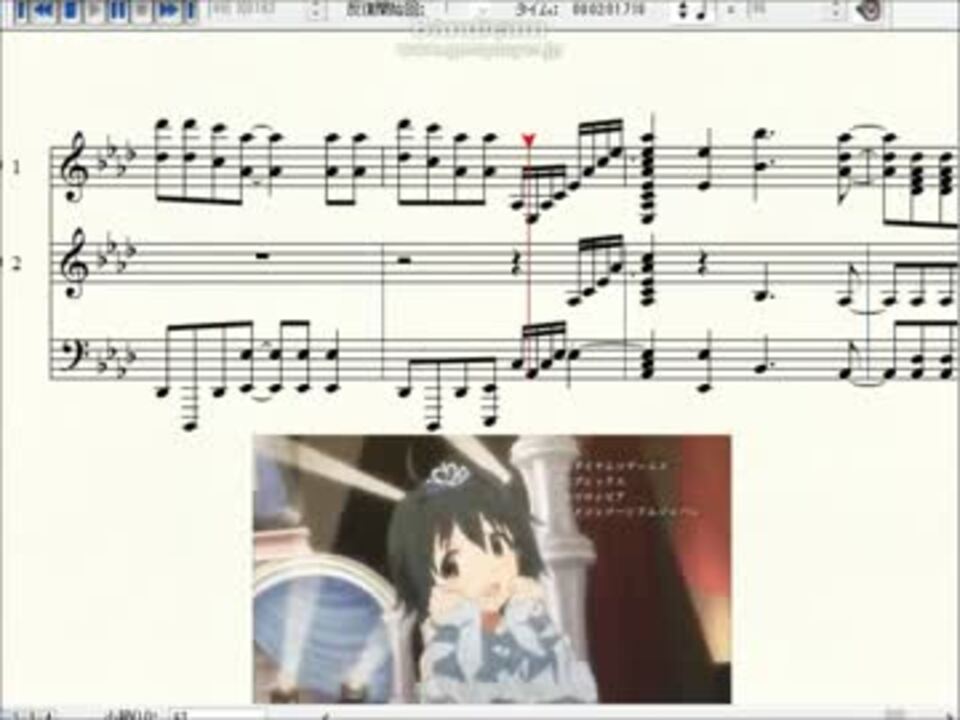Click the staff label "2" at left edge
The width and height of the screenshot is (960, 720).
click(x=16, y=263)
